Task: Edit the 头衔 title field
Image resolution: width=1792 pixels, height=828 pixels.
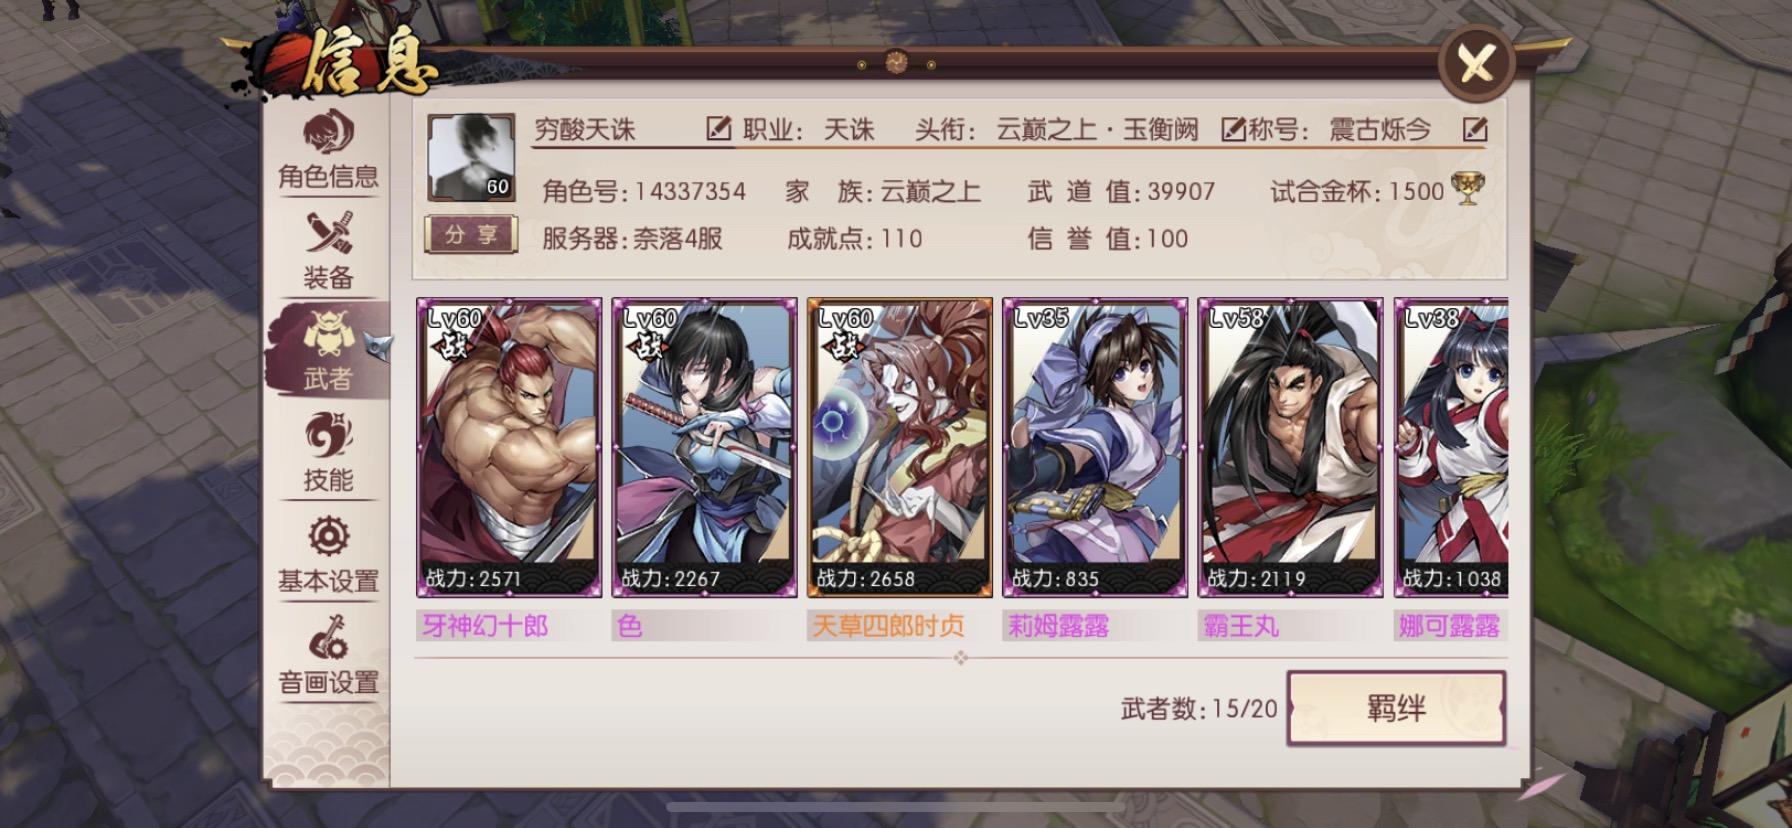Action: [x=1233, y=129]
